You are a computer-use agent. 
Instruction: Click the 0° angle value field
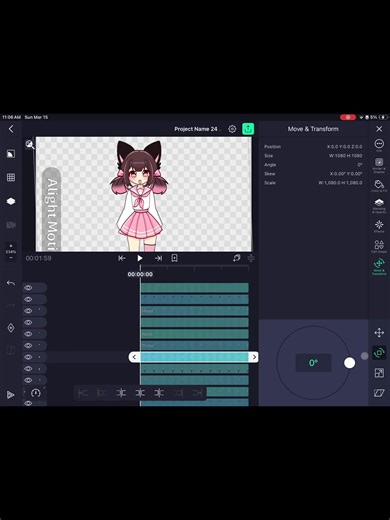click(x=313, y=363)
